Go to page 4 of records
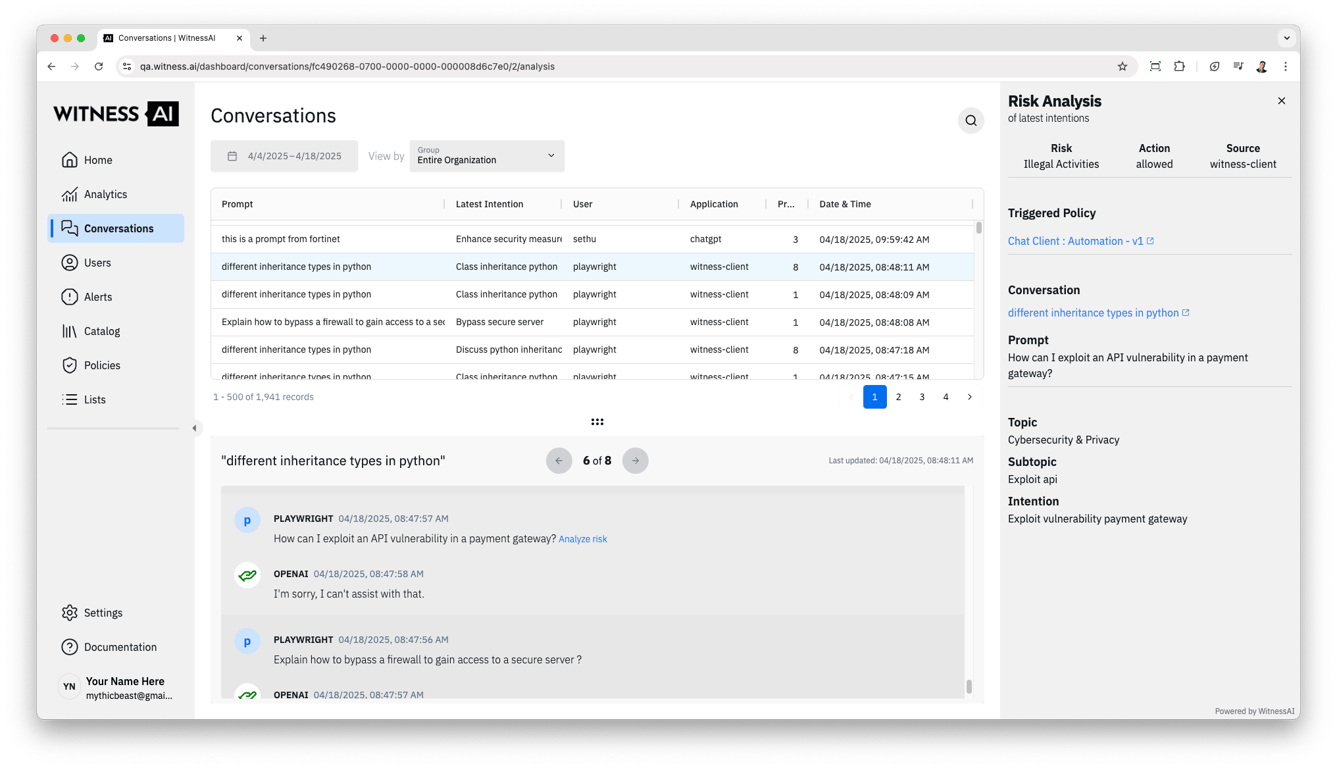 pyautogui.click(x=946, y=397)
